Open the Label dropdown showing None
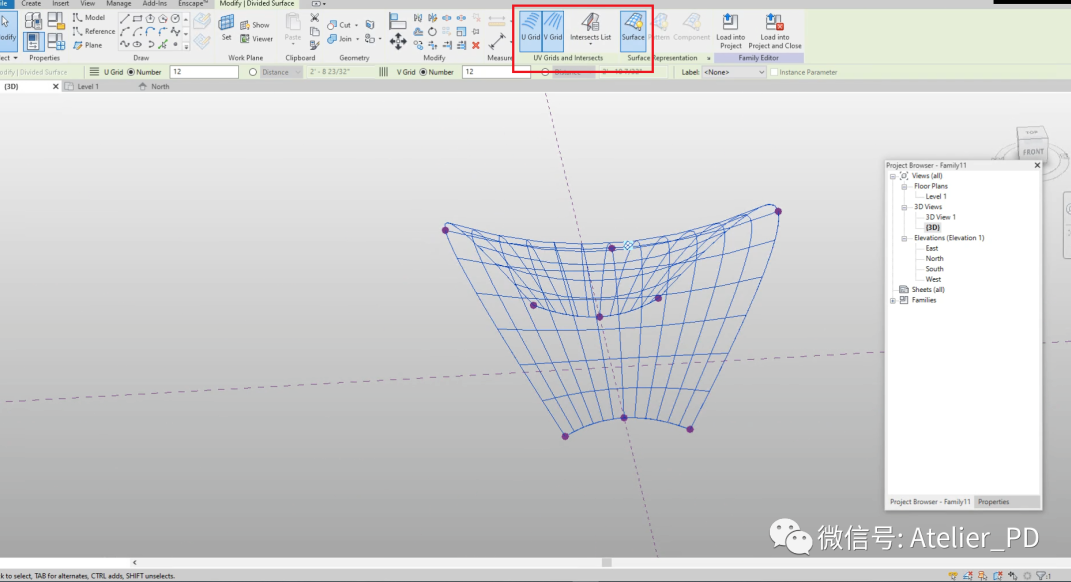 tap(734, 72)
